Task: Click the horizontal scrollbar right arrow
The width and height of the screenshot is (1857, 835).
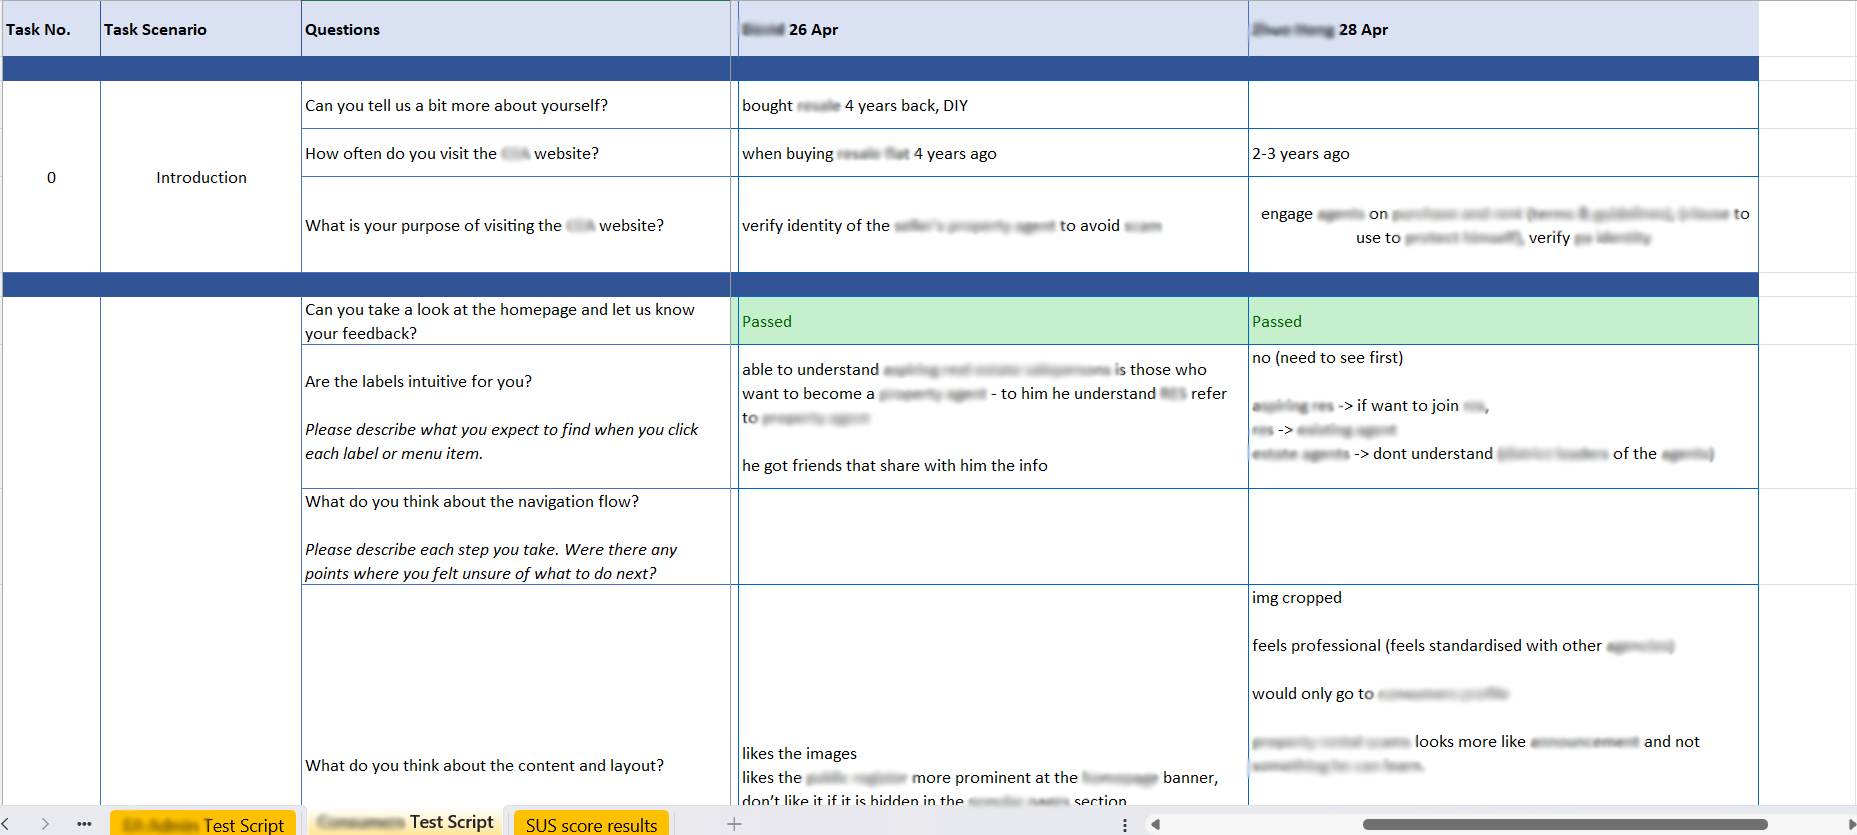Action: [x=1851, y=825]
